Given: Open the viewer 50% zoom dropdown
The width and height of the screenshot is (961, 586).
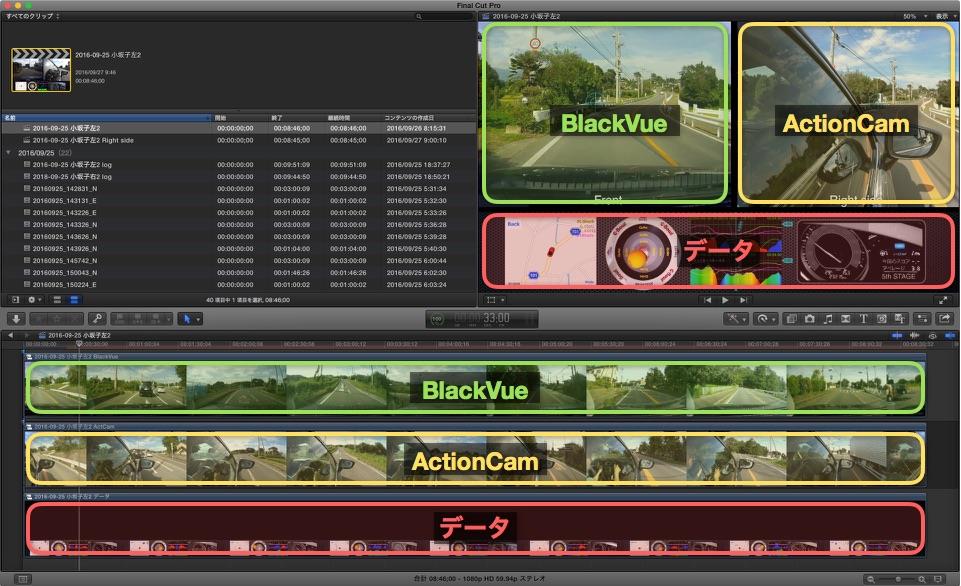Looking at the screenshot, I should (x=915, y=17).
